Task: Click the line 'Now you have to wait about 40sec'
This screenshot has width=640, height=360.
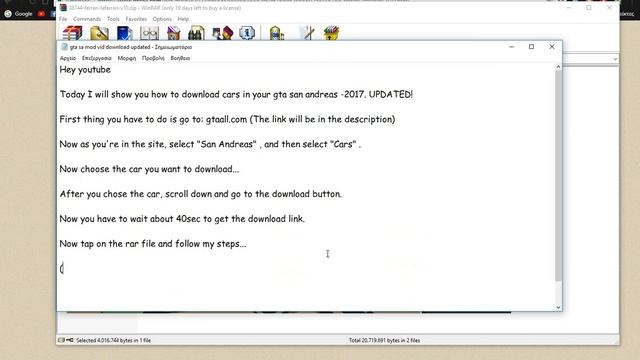Action: [182, 219]
